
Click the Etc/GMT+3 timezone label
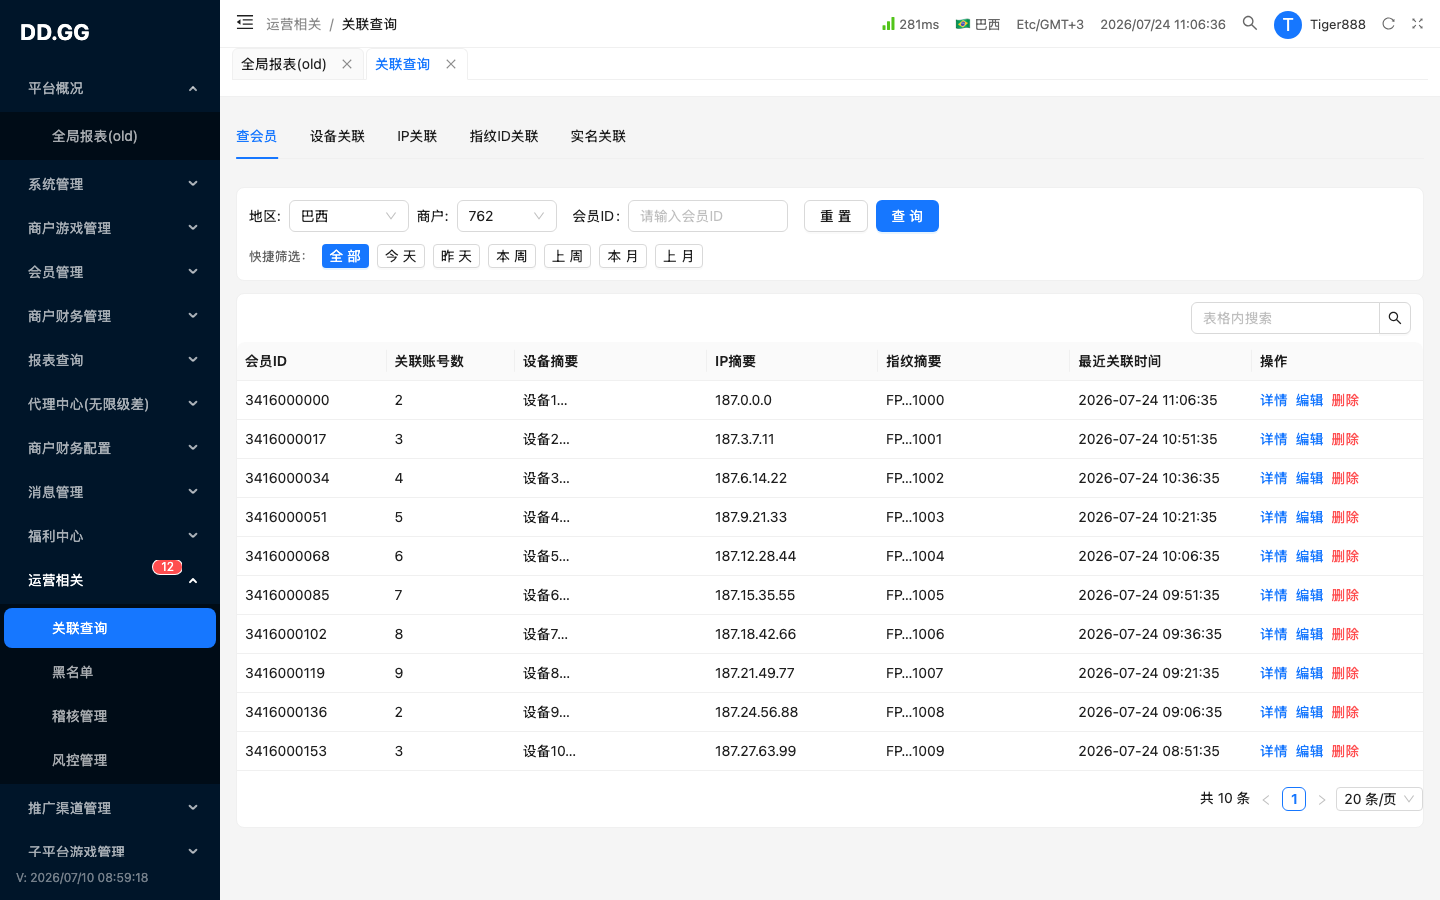click(x=1050, y=24)
